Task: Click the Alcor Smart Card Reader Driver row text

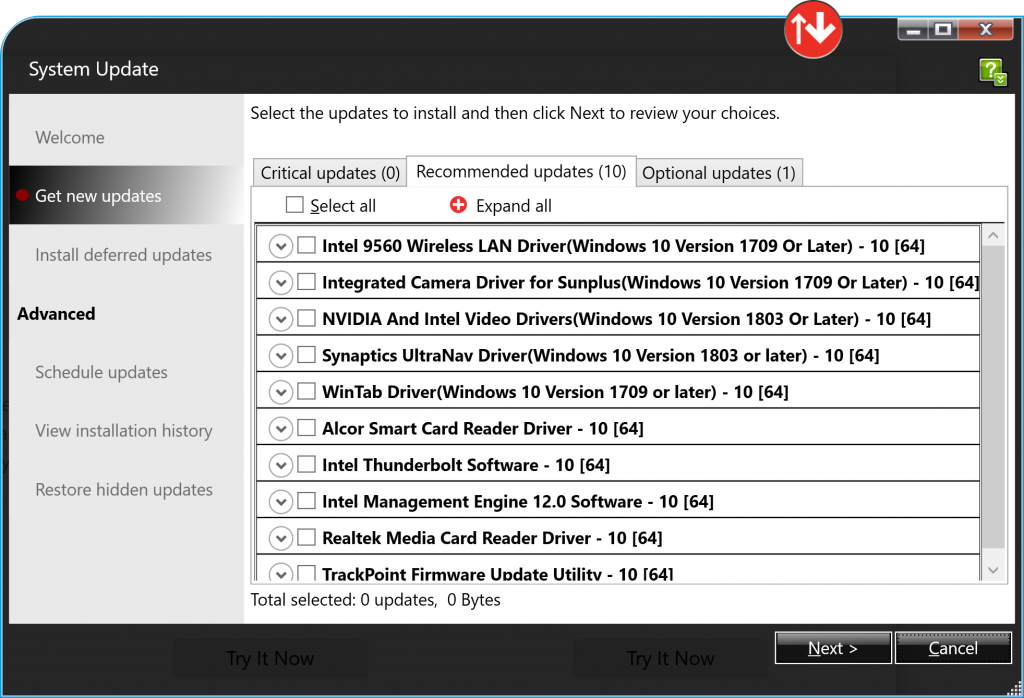Action: tap(483, 428)
